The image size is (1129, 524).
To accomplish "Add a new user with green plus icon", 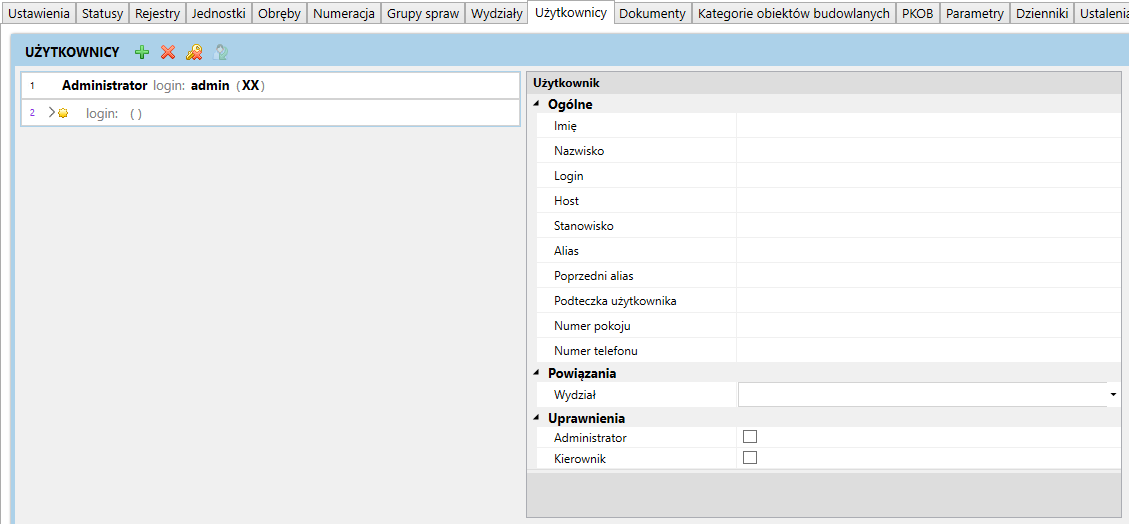I will 143,52.
